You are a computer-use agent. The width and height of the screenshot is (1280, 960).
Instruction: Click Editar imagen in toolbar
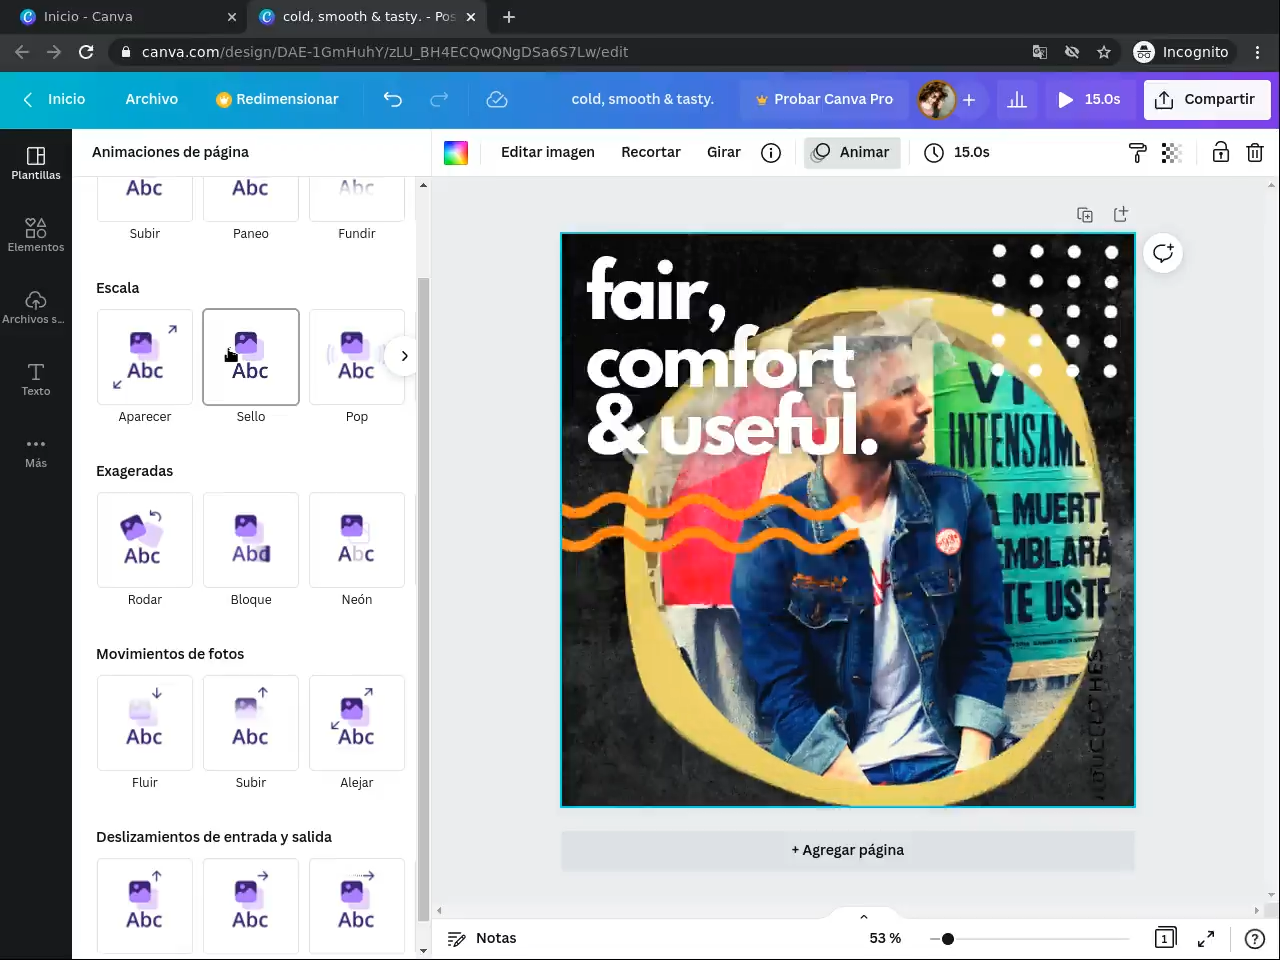coord(548,152)
